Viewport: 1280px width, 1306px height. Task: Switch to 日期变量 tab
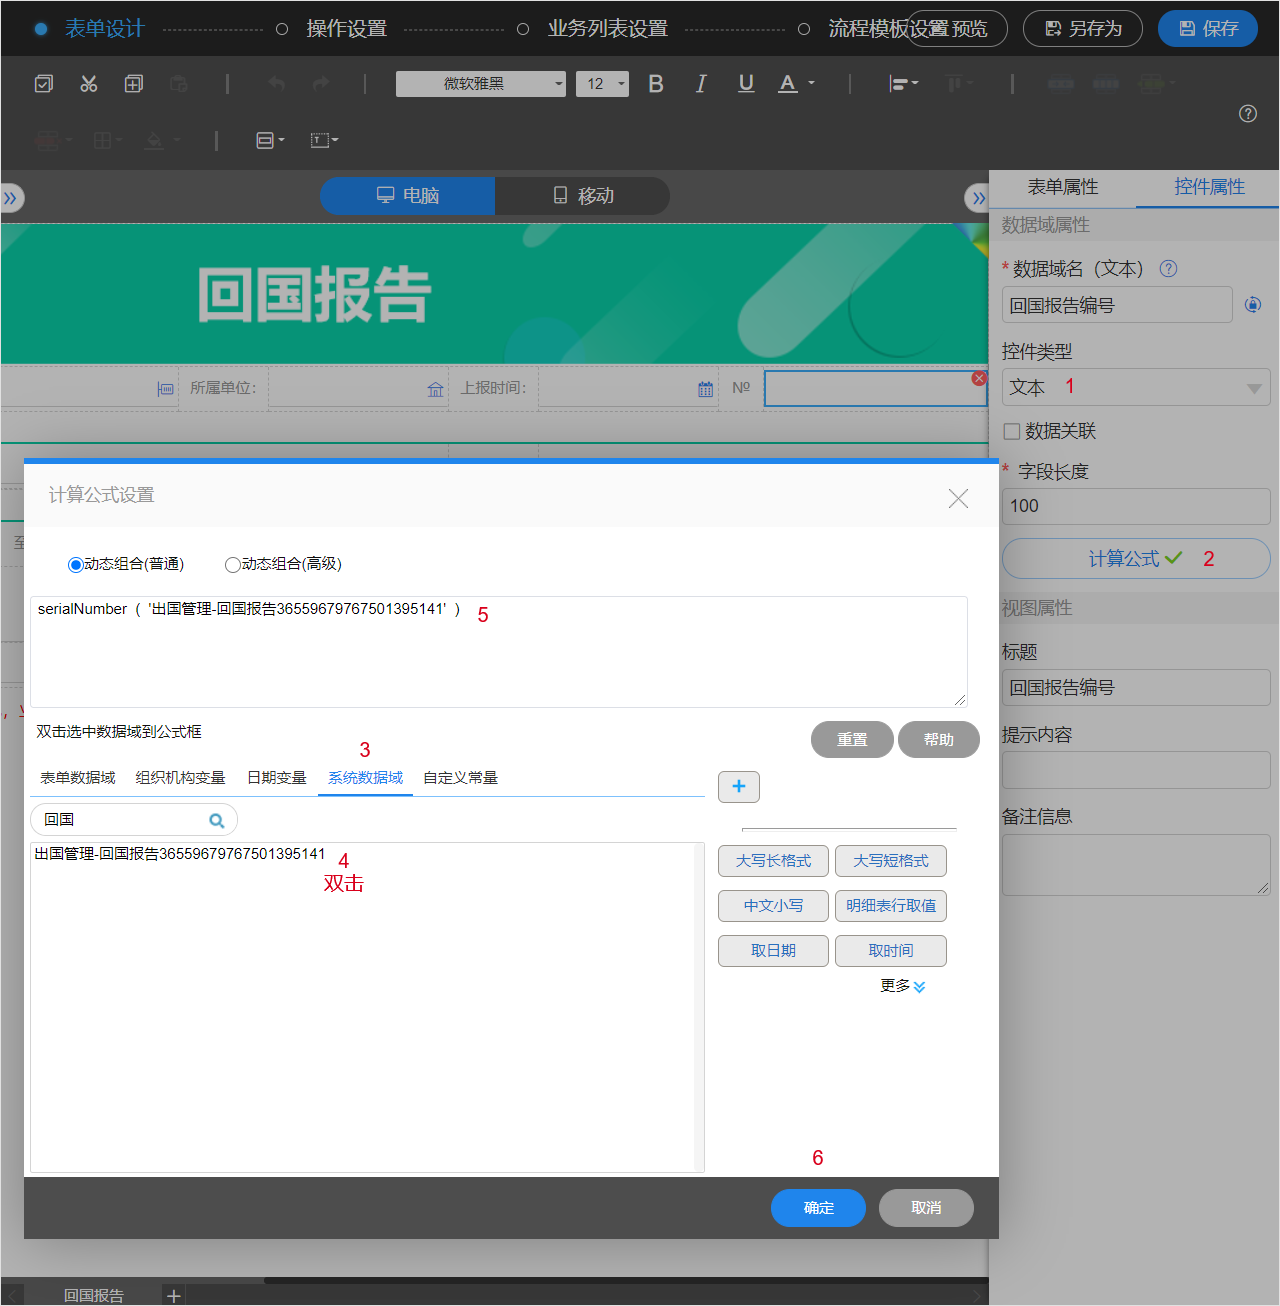click(x=277, y=778)
